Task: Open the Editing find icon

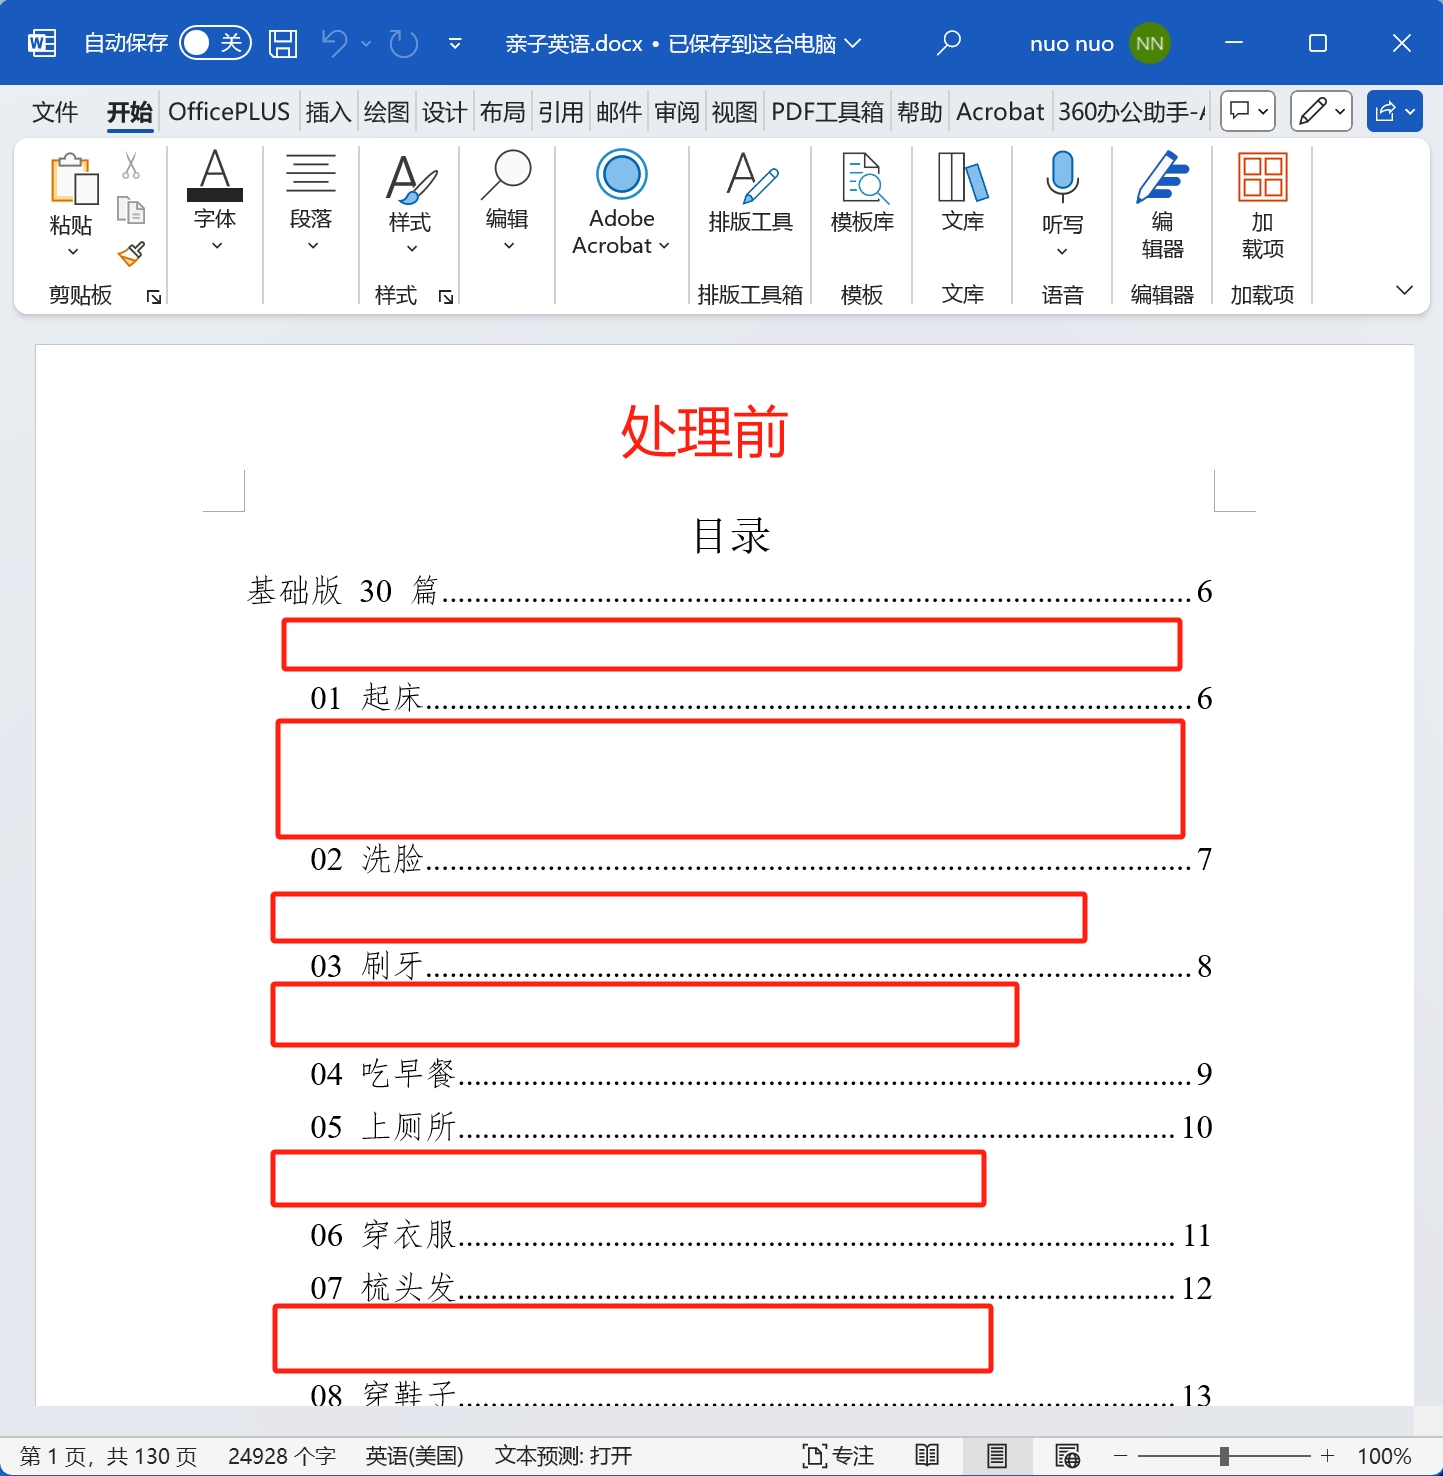Action: [x=507, y=175]
